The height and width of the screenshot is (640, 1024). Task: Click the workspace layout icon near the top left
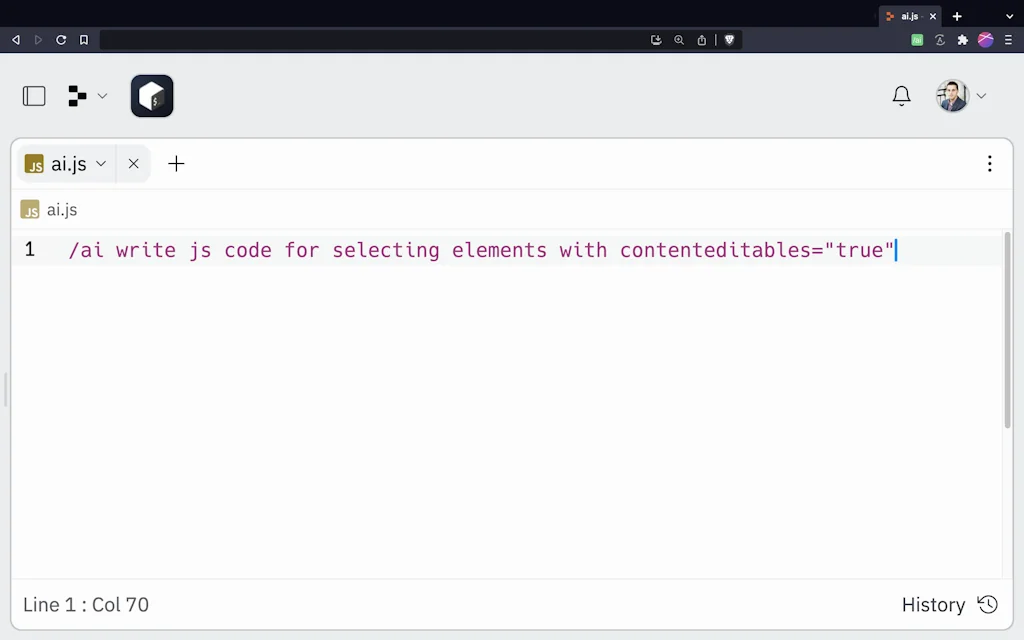[77, 95]
